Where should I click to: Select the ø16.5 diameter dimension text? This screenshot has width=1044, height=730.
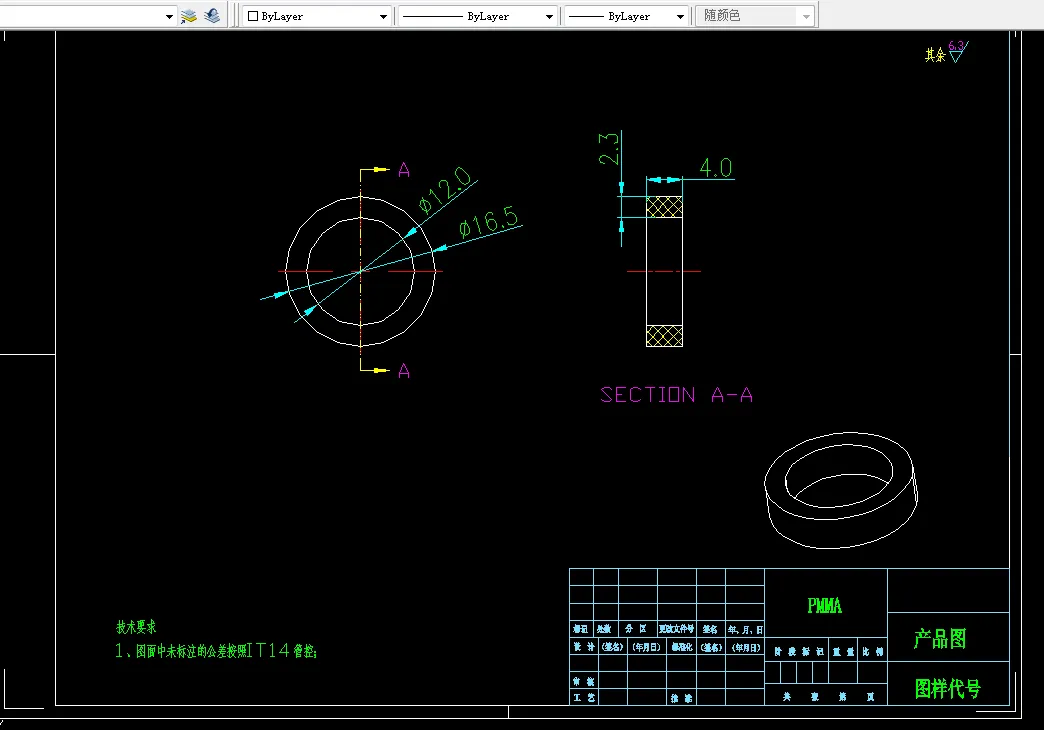pyautogui.click(x=488, y=222)
